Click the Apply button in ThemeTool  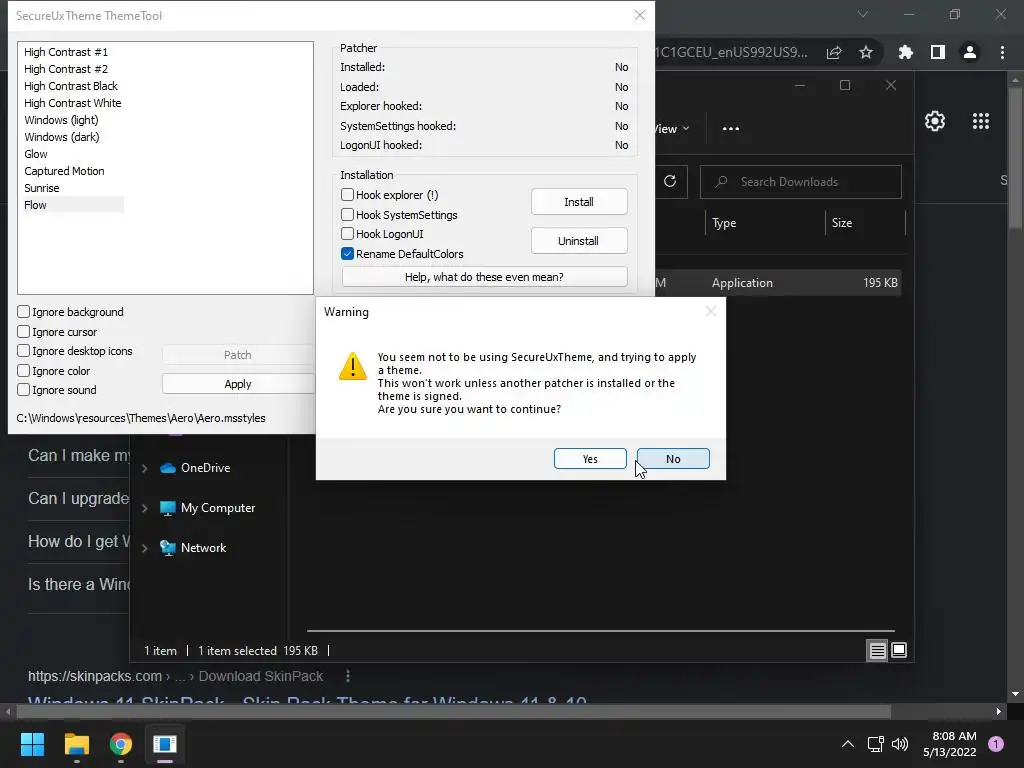pos(238,383)
